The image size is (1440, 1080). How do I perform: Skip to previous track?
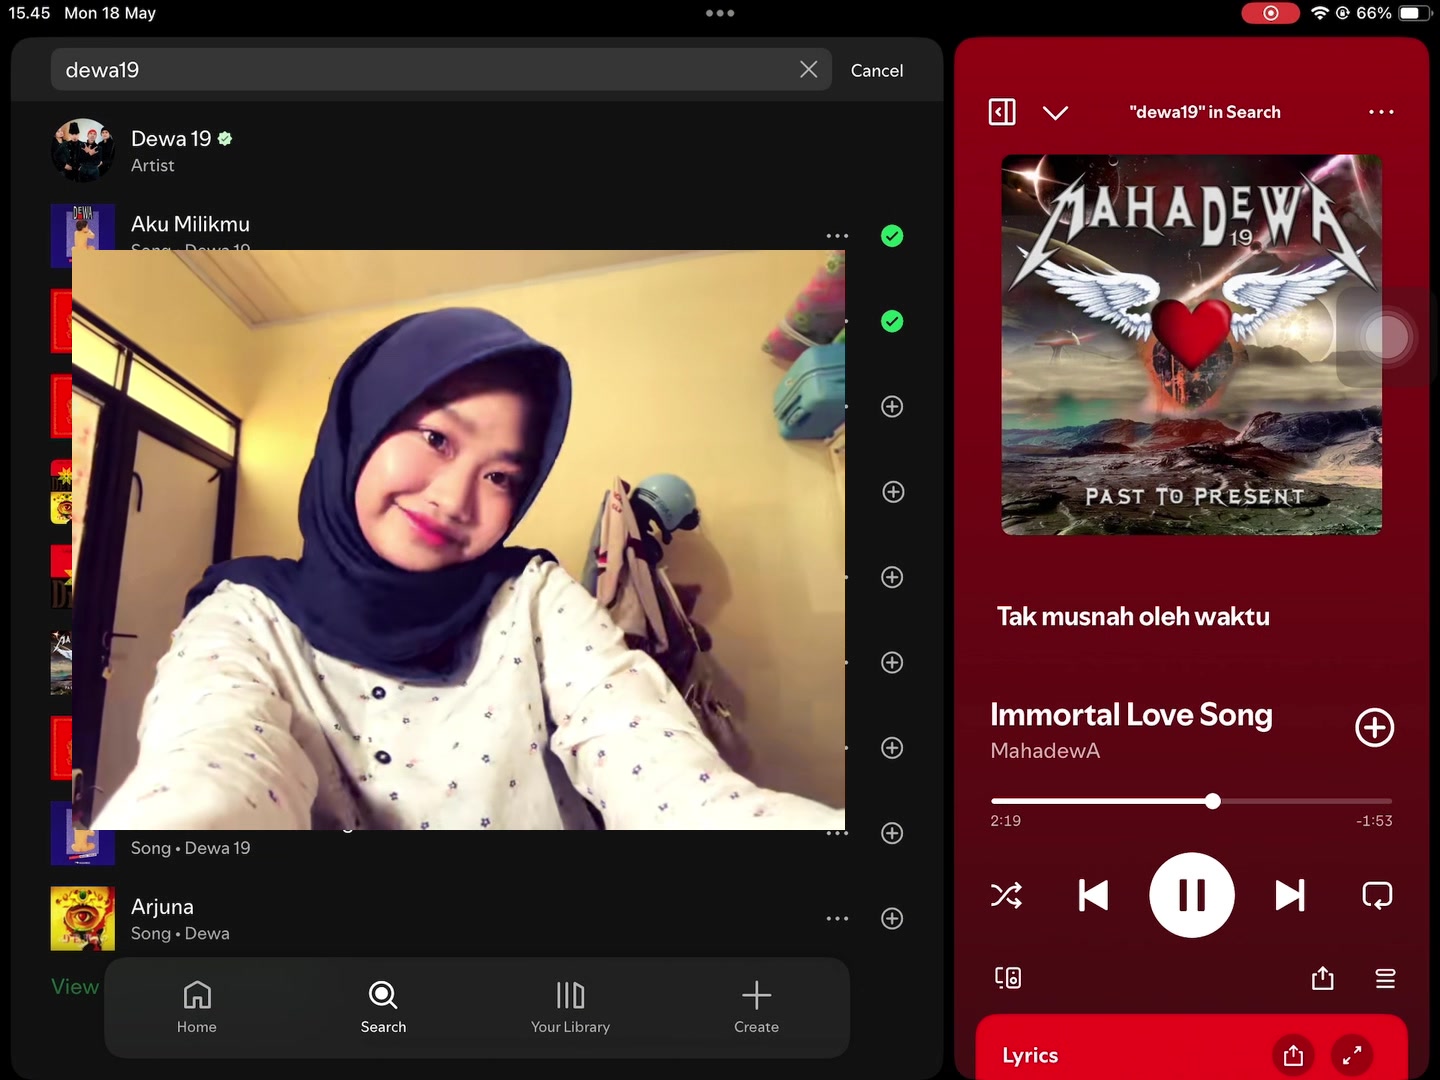[x=1093, y=895]
